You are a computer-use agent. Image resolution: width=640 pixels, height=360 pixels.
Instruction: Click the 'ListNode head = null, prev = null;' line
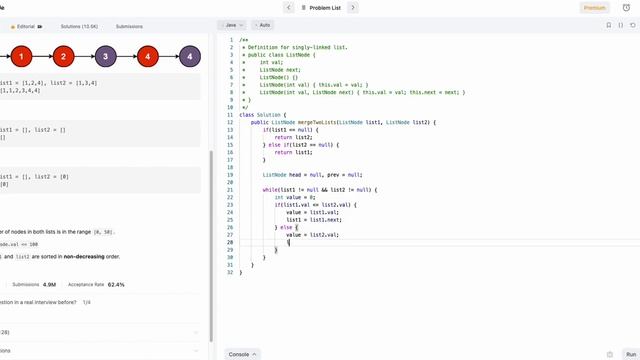click(312, 175)
